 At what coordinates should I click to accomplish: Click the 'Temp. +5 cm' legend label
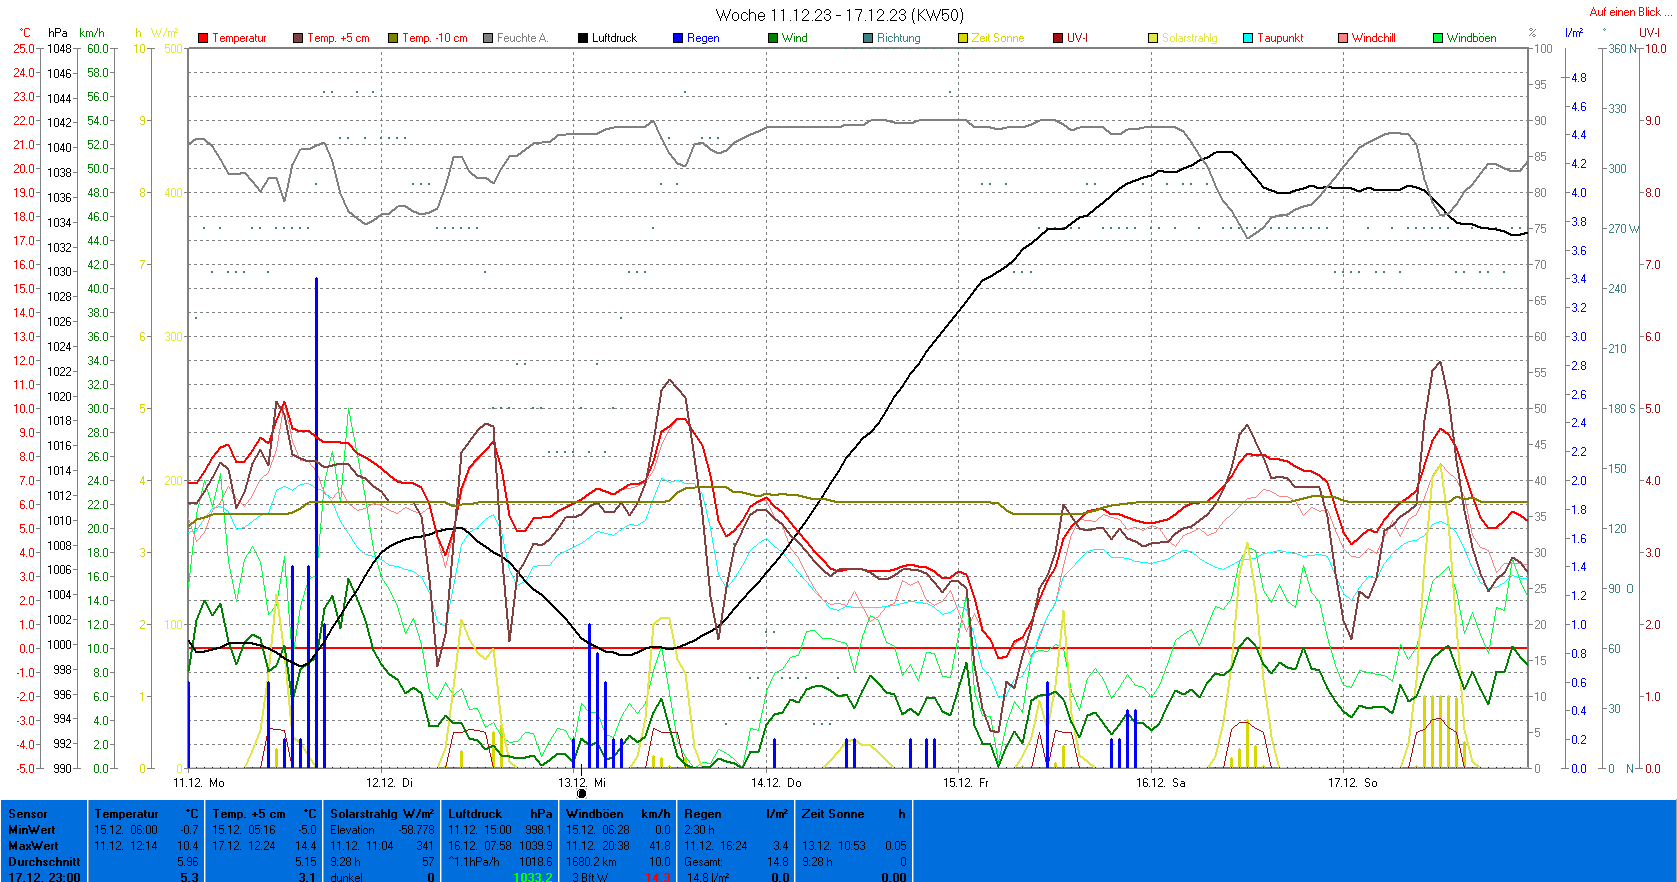tap(338, 38)
